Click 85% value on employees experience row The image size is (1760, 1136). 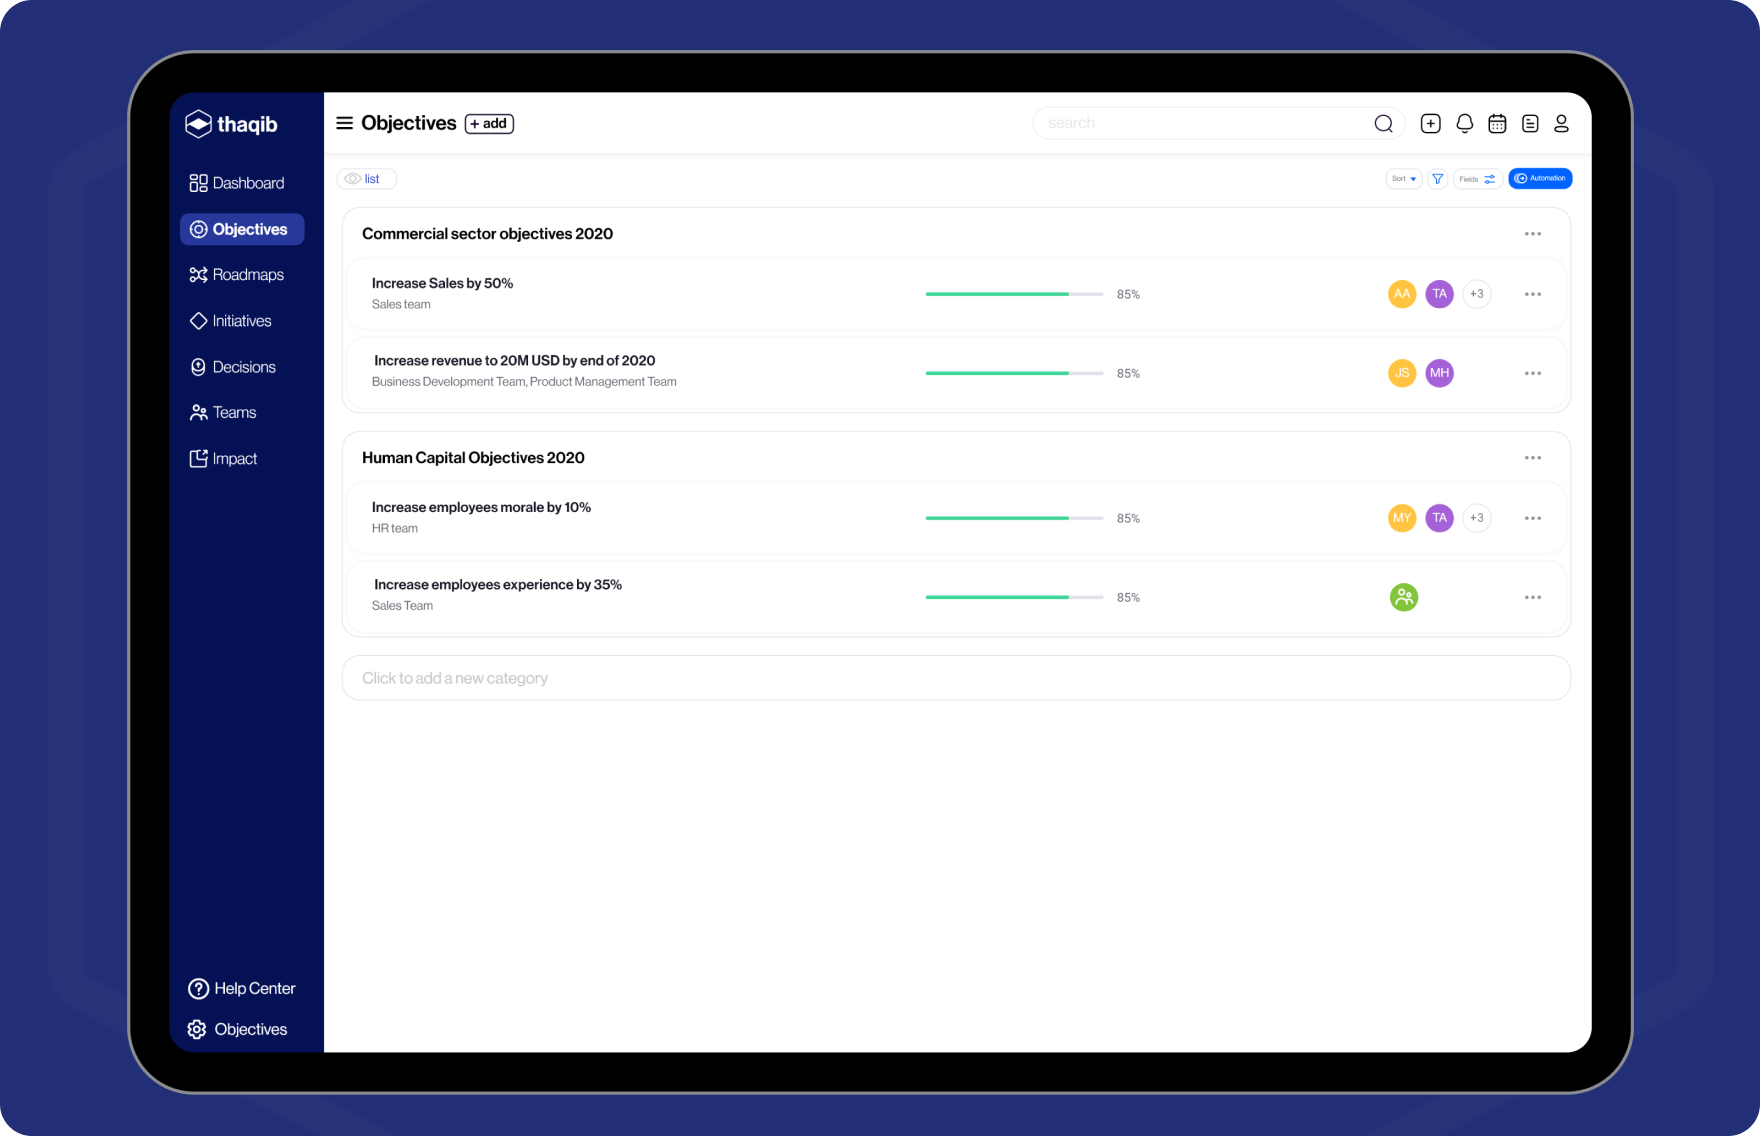point(1128,597)
